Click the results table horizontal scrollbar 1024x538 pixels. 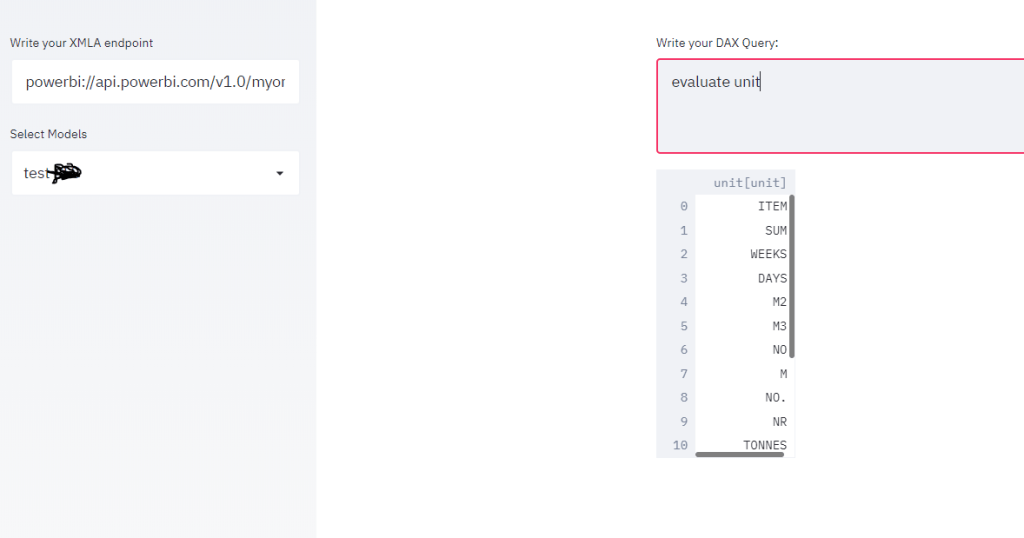740,454
